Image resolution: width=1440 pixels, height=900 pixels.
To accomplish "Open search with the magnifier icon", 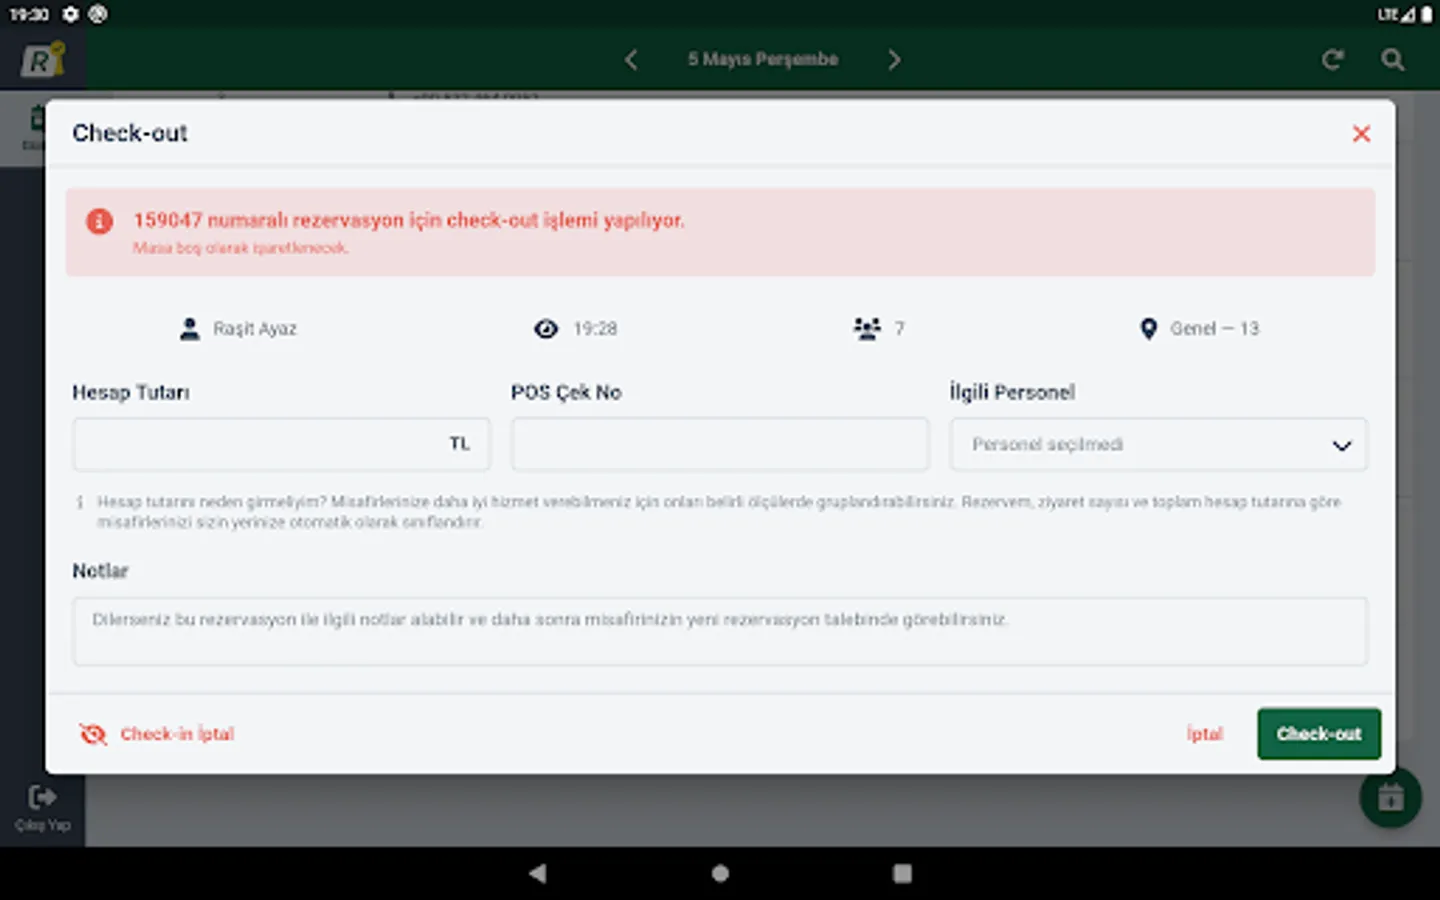I will click(x=1393, y=60).
